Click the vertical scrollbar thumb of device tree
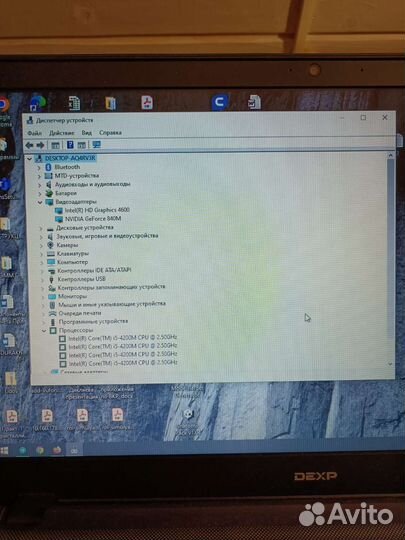Image resolution: width=405 pixels, height=540 pixels. pyautogui.click(x=391, y=248)
